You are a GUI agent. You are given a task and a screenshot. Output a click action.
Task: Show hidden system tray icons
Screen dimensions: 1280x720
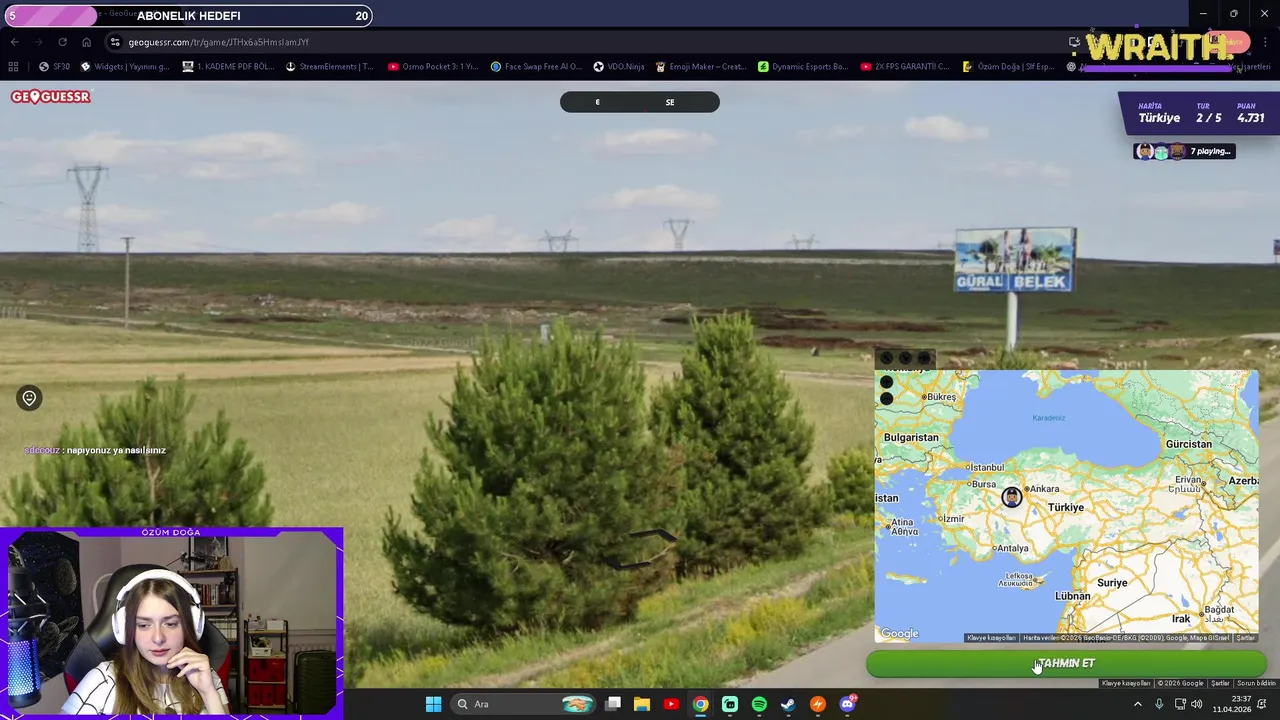click(1137, 704)
